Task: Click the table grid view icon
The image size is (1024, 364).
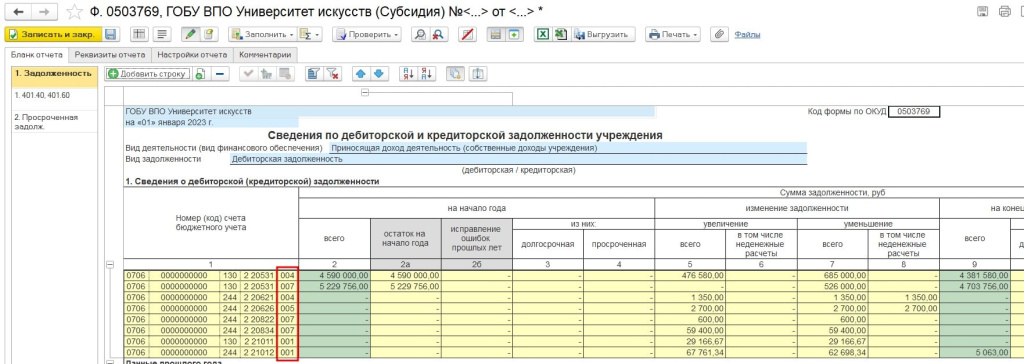Action: pos(139,35)
